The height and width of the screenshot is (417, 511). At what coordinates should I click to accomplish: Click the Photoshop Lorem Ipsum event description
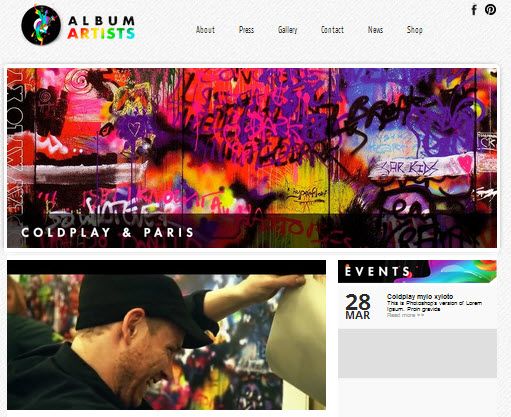point(434,306)
